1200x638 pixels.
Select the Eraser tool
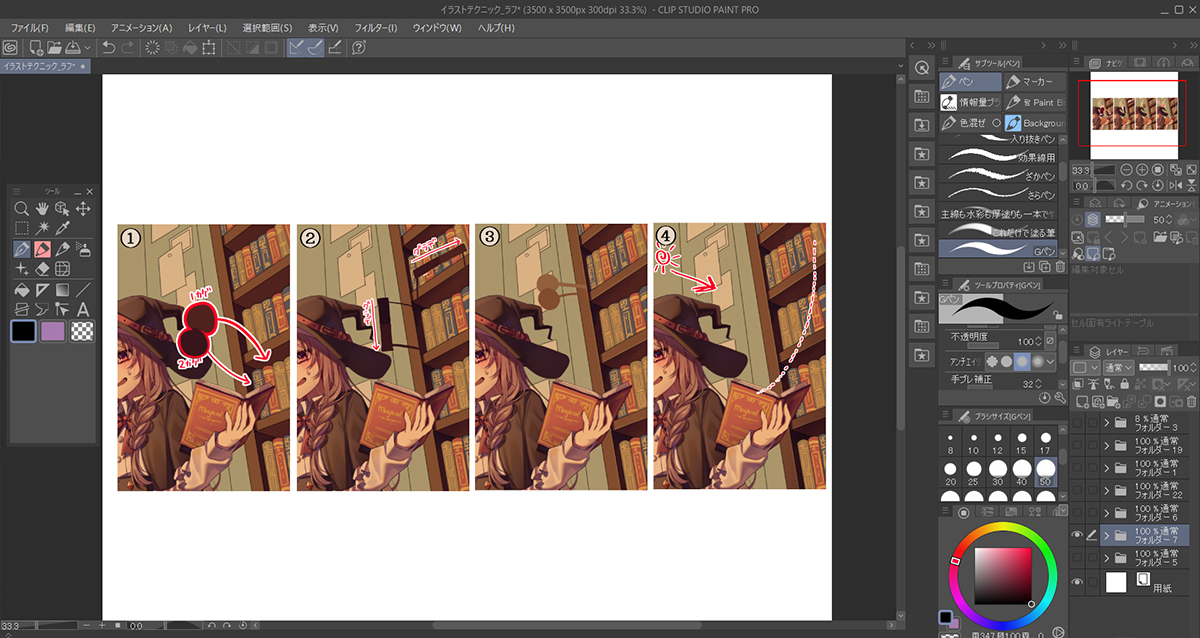click(x=42, y=269)
